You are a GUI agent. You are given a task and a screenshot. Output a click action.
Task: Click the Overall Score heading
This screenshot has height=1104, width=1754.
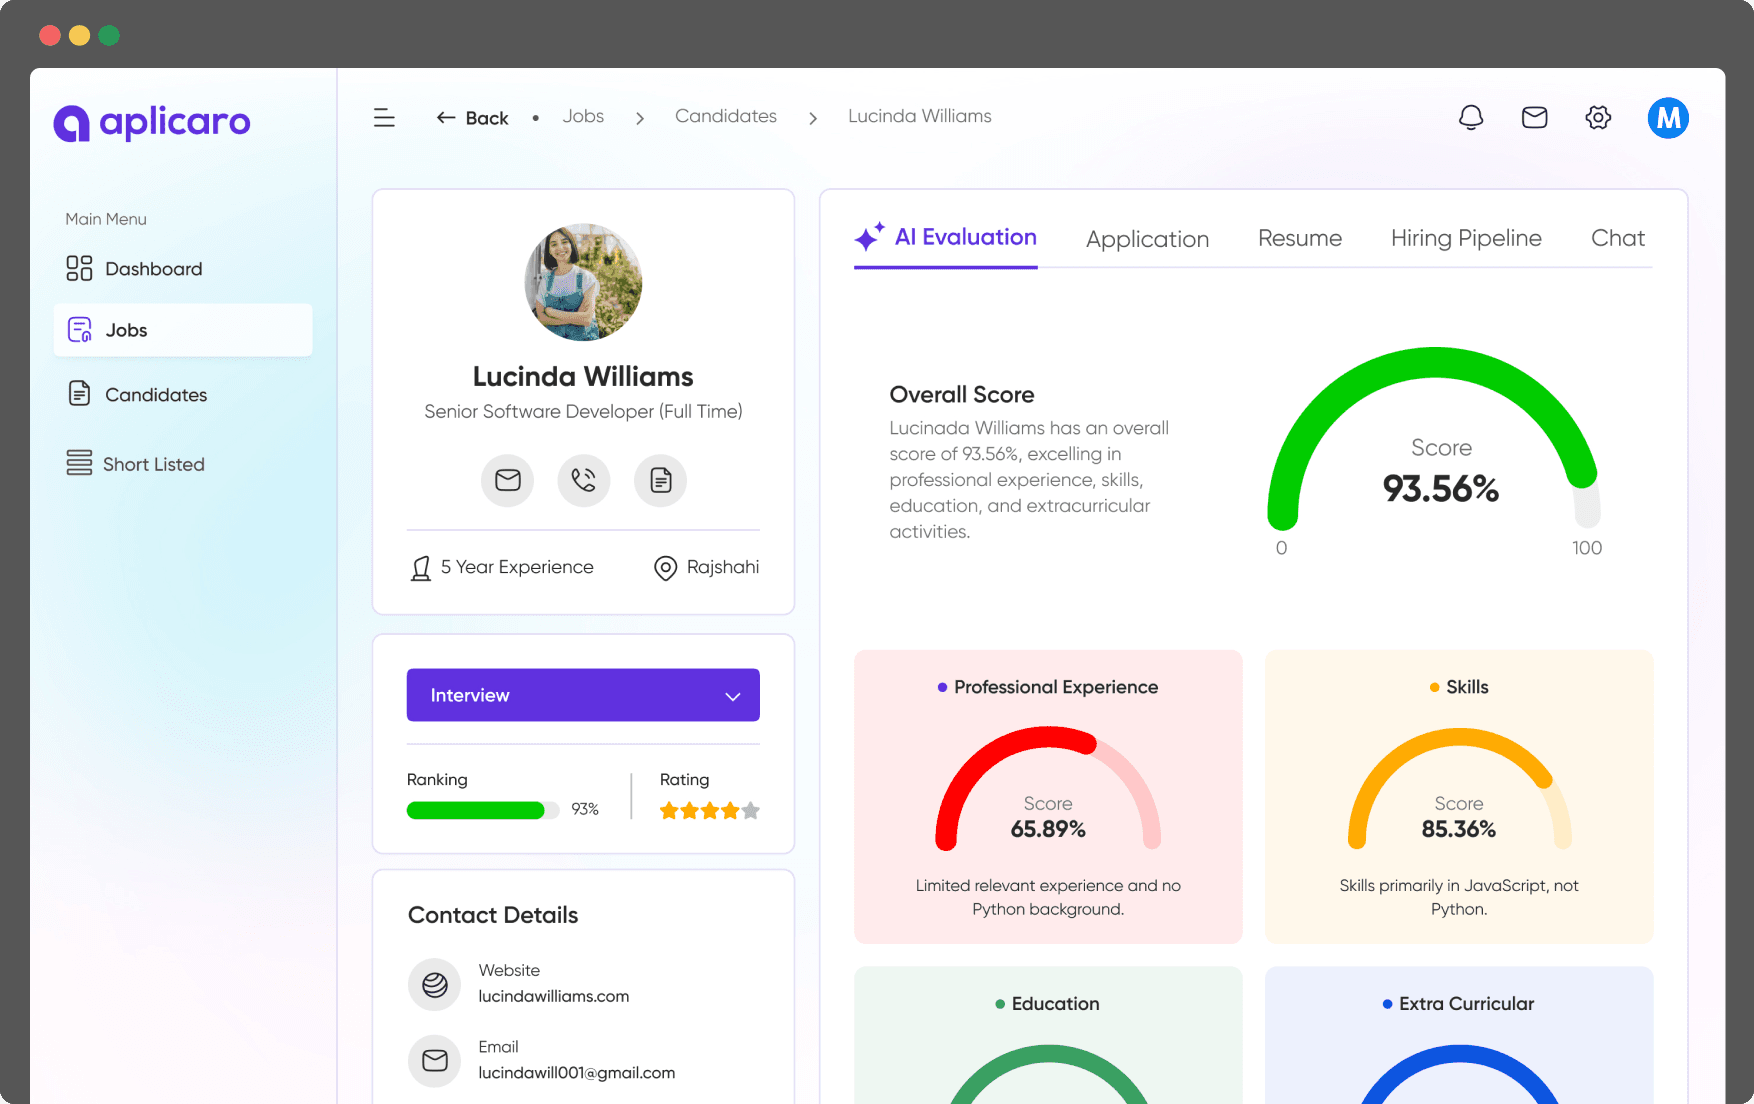(x=962, y=395)
